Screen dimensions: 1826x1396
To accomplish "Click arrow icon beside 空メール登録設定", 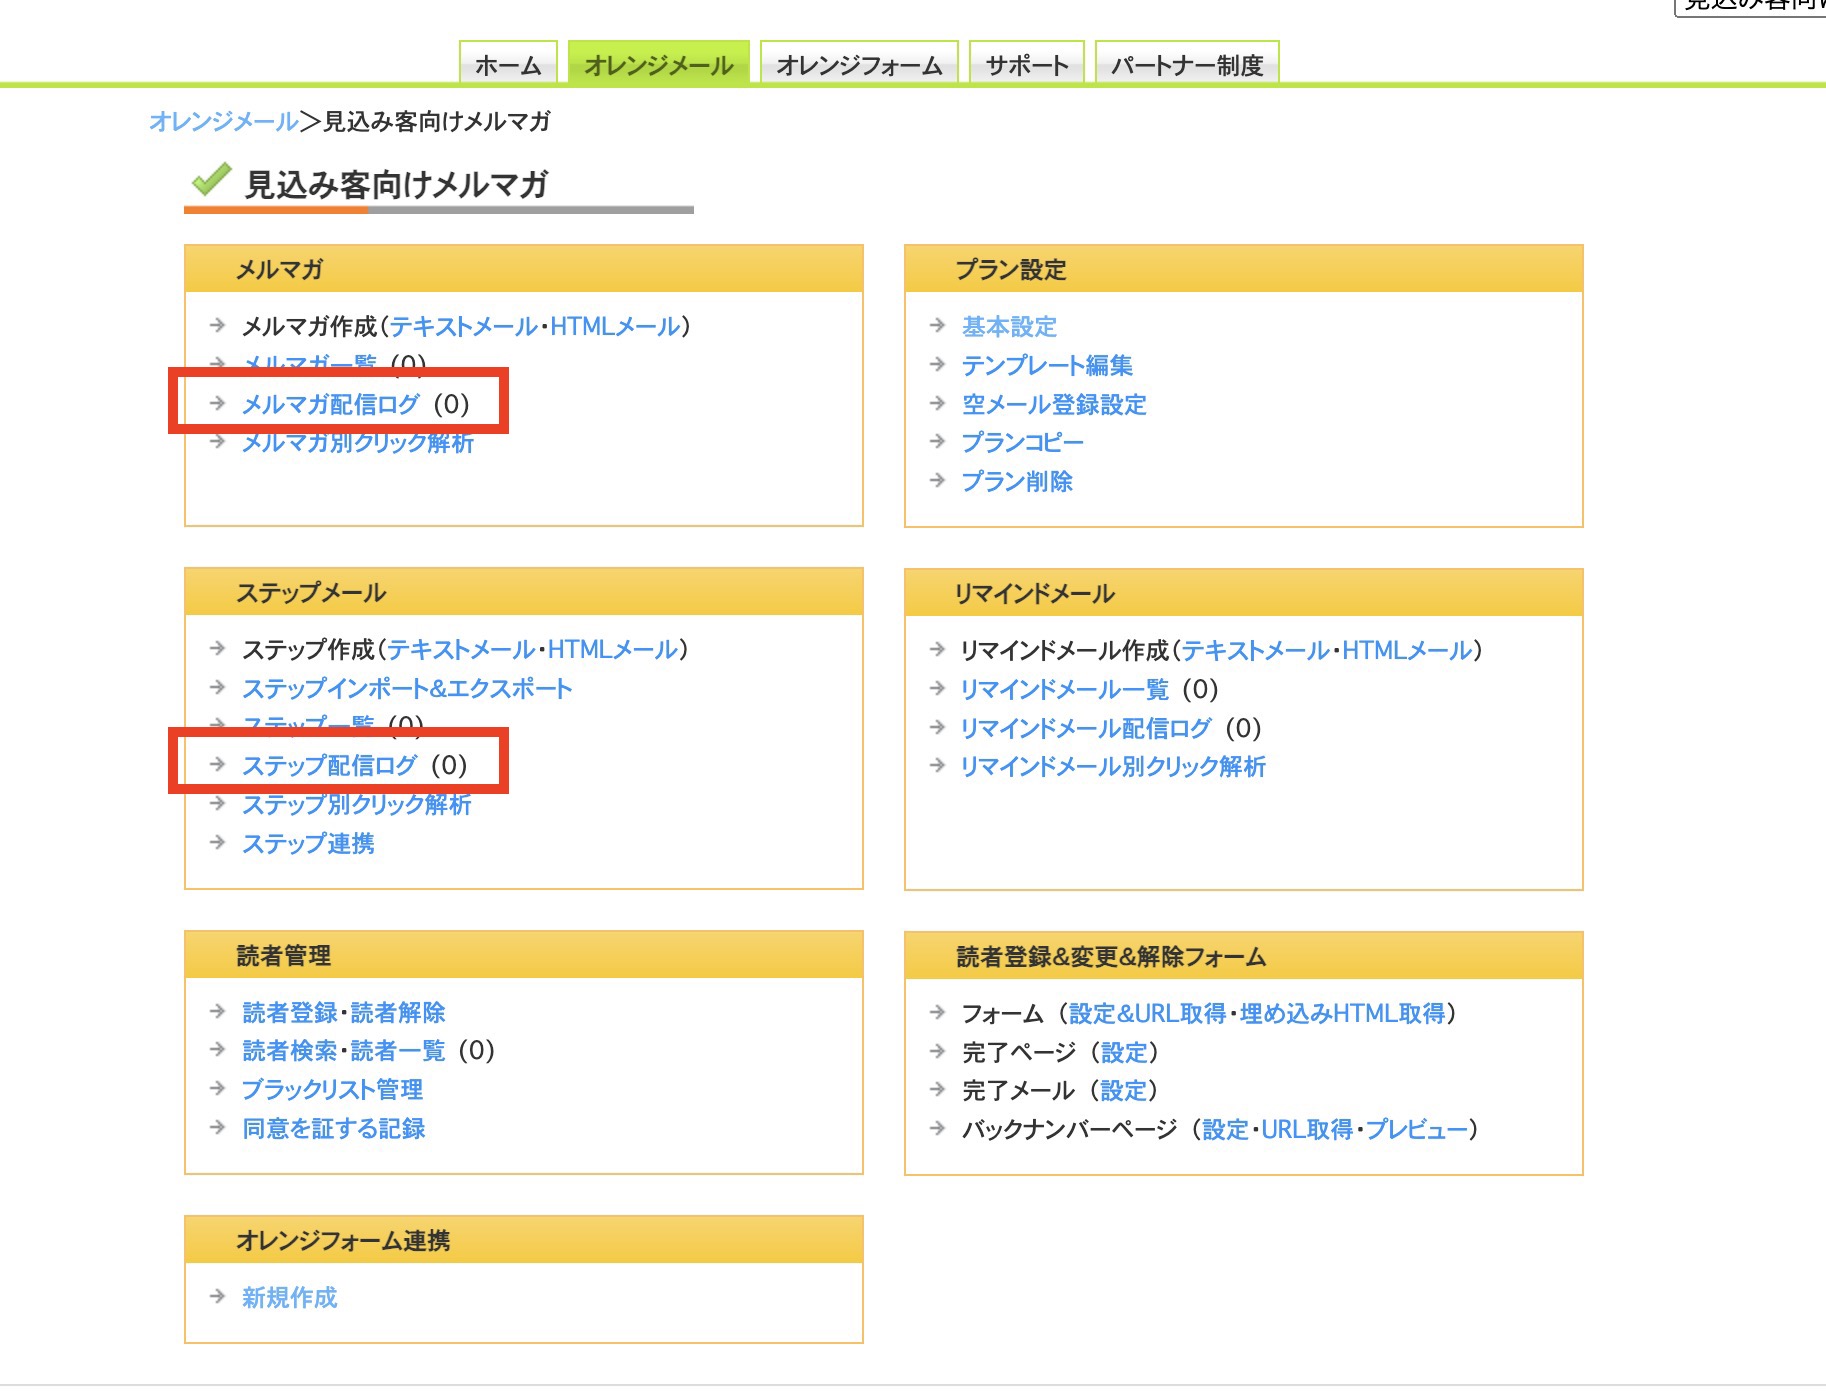I will coord(937,403).
